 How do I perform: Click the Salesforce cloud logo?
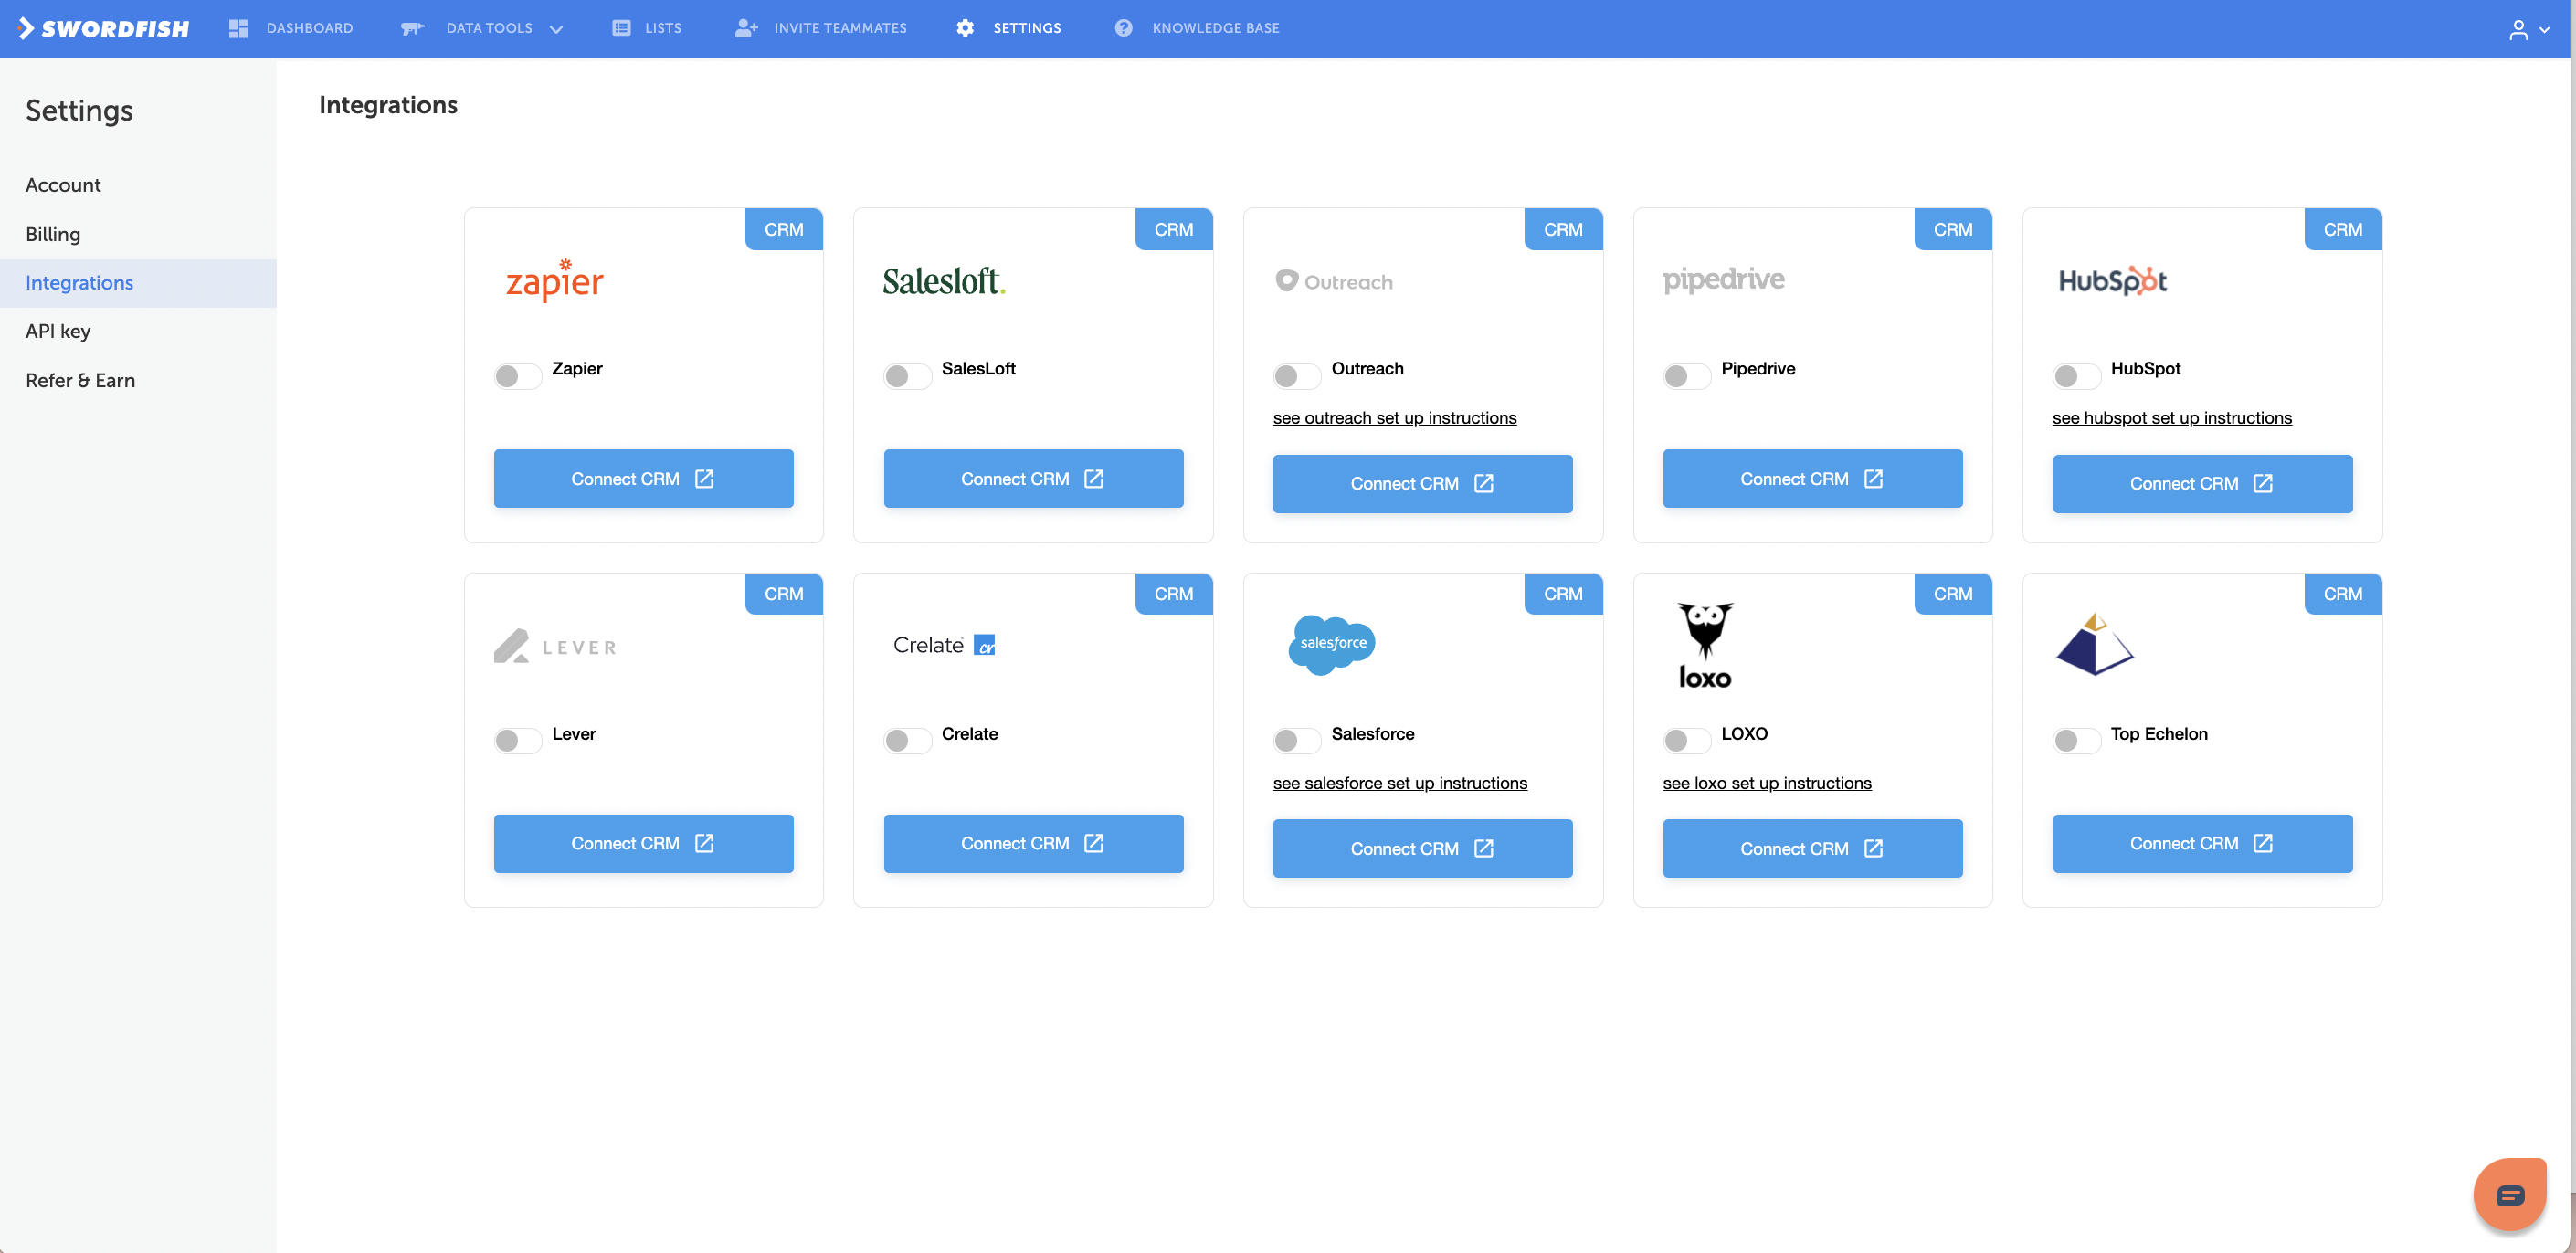click(x=1332, y=643)
